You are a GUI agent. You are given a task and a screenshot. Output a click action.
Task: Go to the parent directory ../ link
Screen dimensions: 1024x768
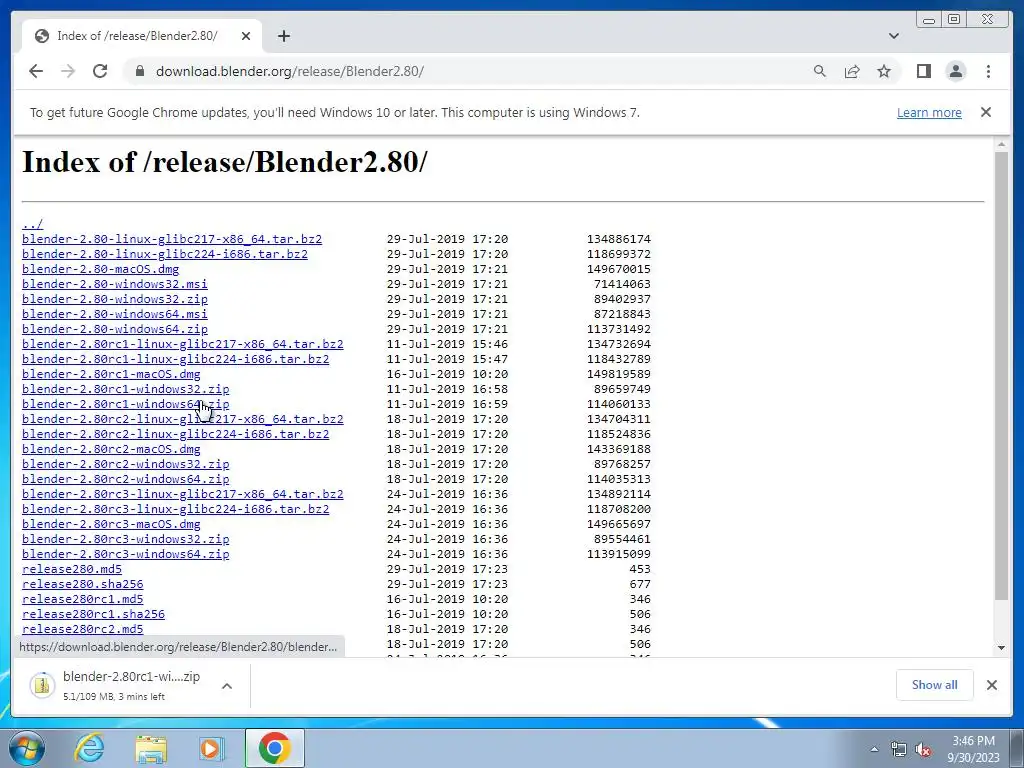33,224
